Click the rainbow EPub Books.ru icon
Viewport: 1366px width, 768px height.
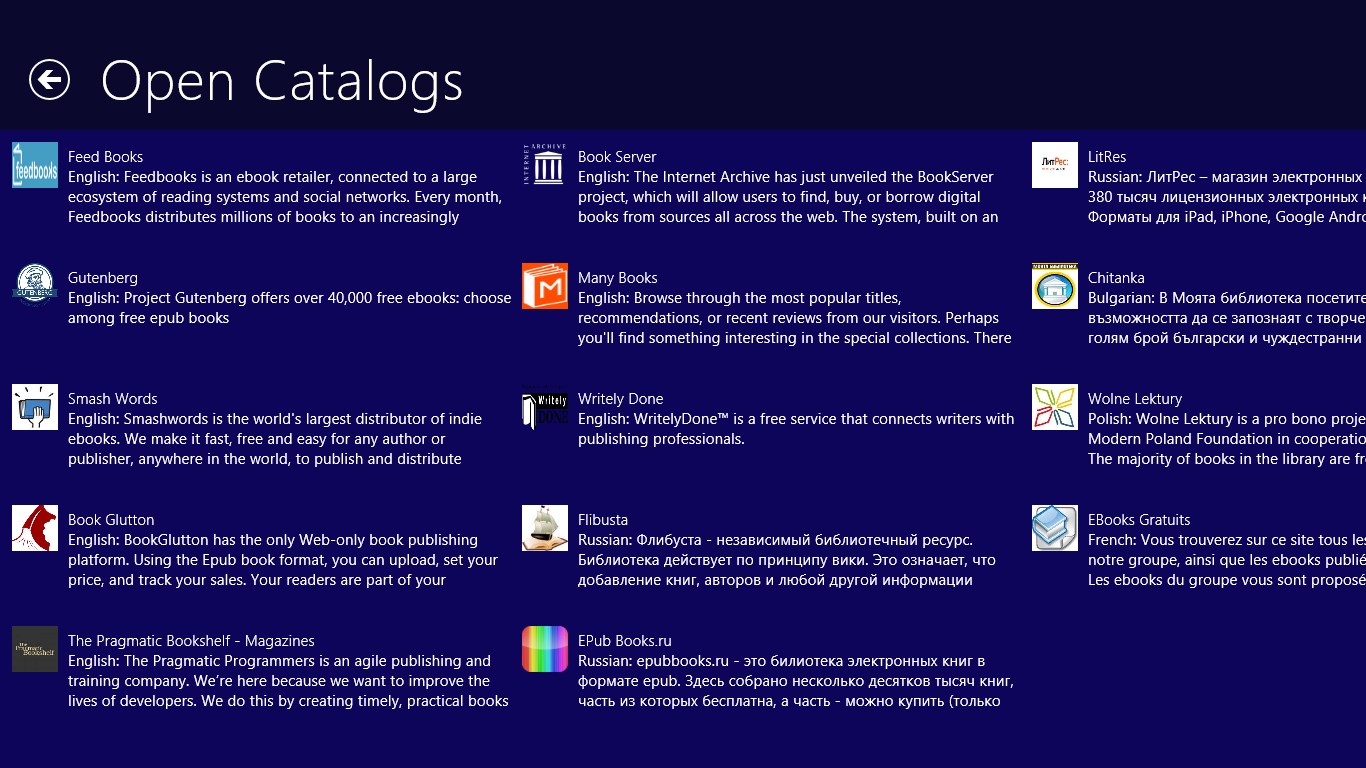coord(545,648)
